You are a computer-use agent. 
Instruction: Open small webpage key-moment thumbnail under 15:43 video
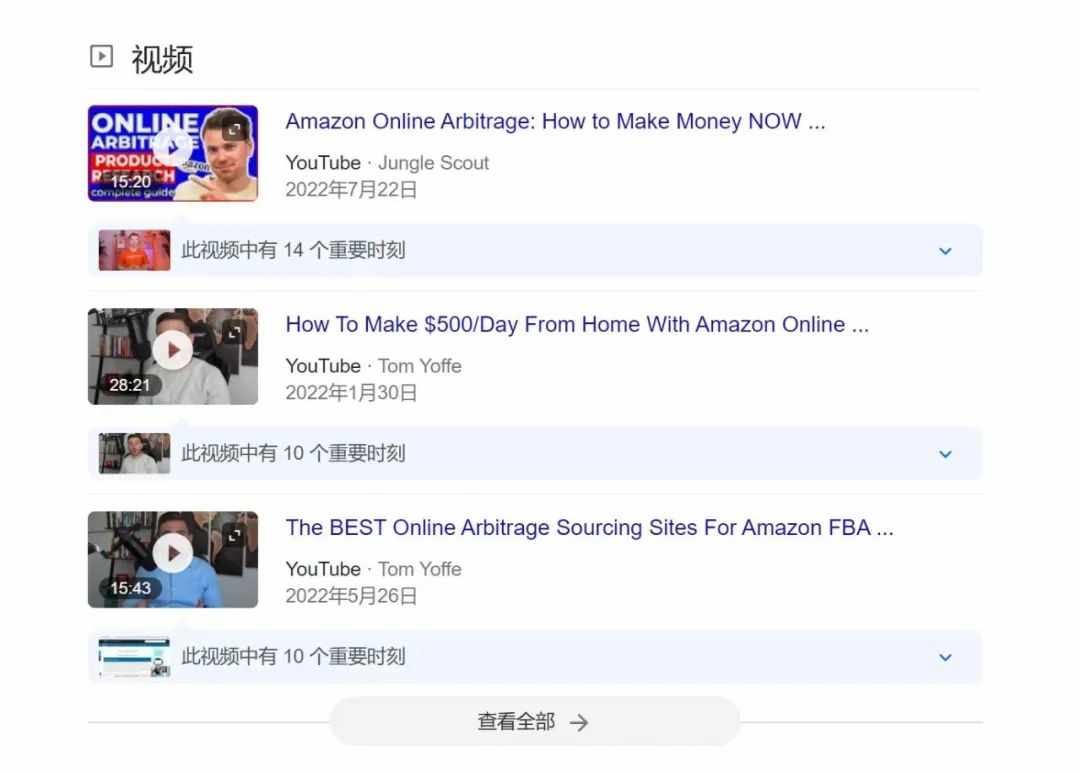click(134, 657)
